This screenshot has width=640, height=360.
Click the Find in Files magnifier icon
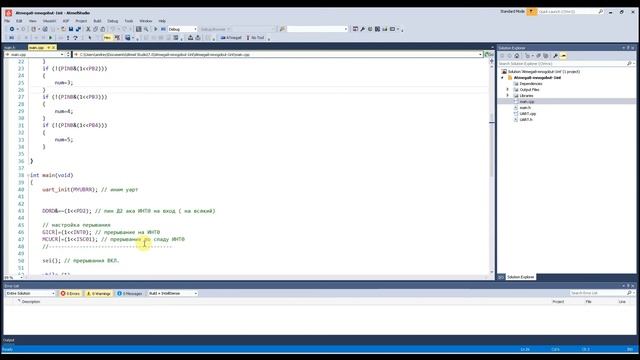coord(146,29)
